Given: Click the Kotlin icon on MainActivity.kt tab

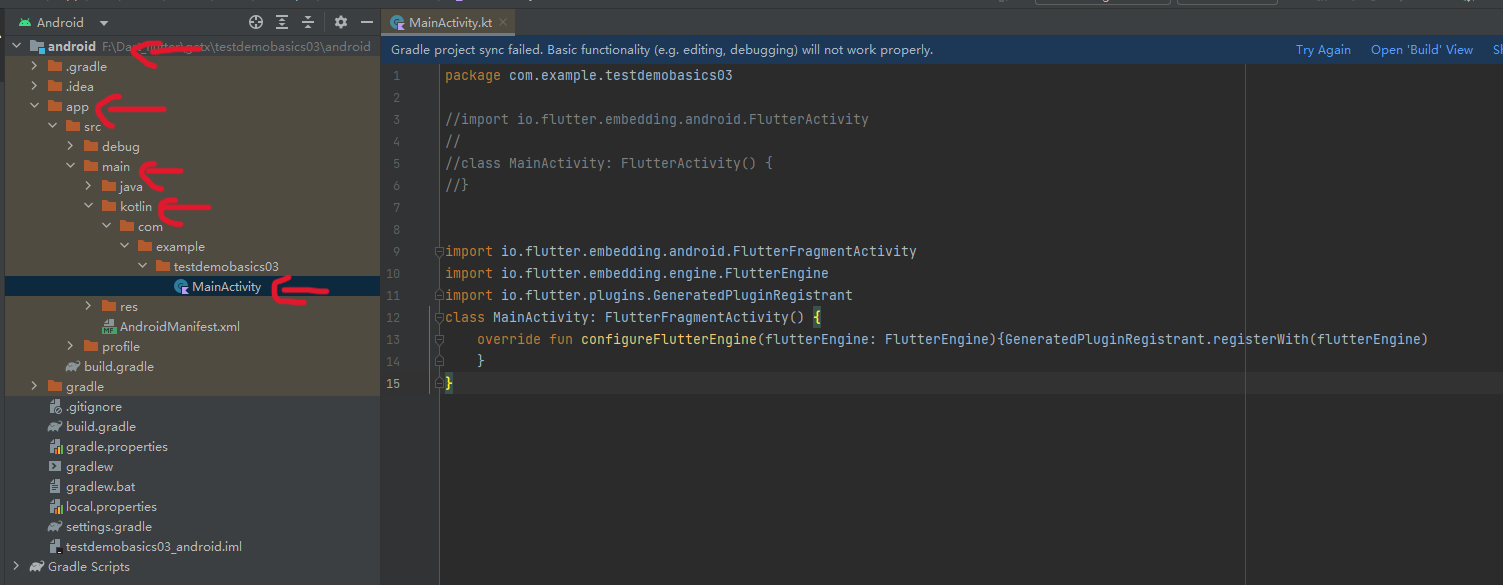Looking at the screenshot, I should tap(396, 20).
